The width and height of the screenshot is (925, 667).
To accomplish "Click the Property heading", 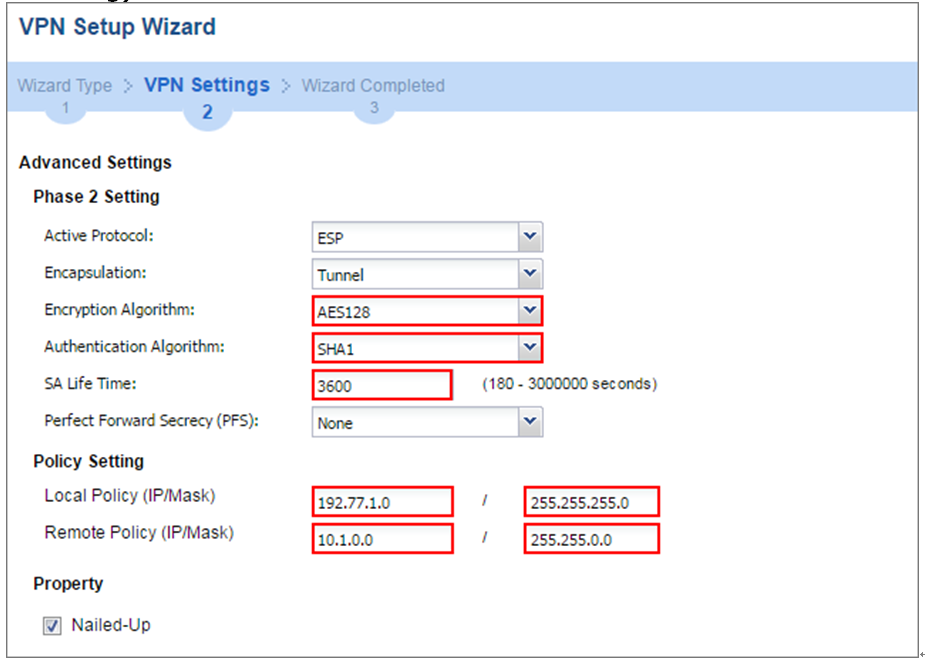I will click(68, 583).
